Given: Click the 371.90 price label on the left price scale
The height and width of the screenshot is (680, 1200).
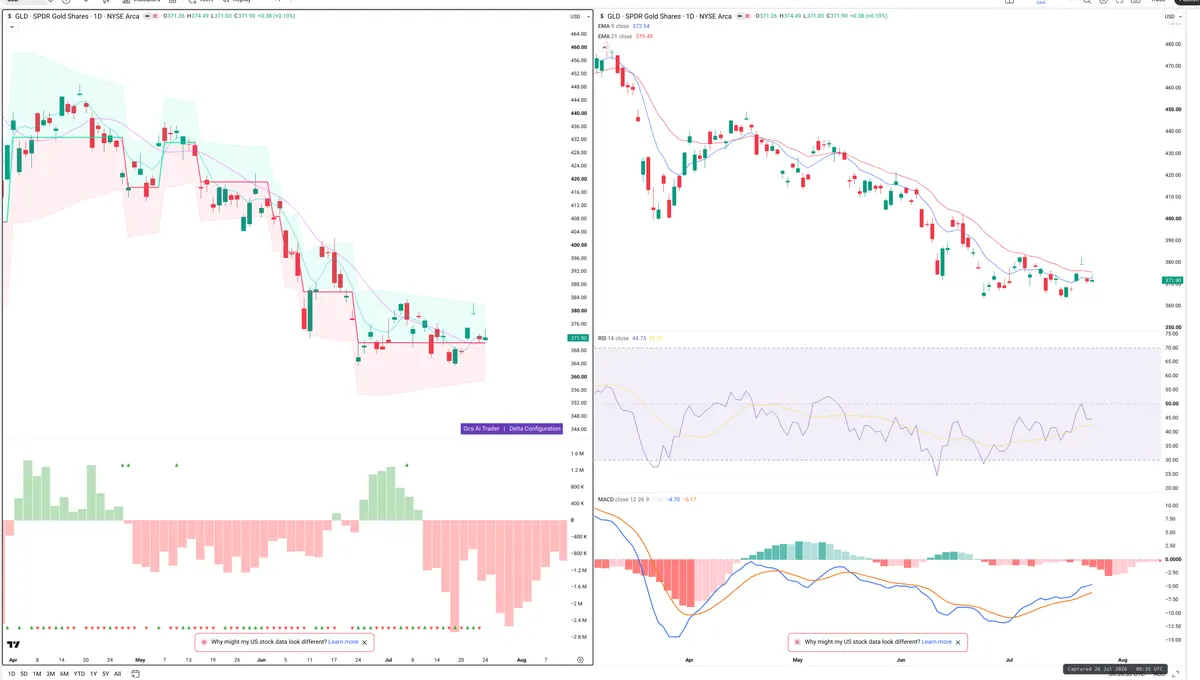Looking at the screenshot, I should point(577,338).
